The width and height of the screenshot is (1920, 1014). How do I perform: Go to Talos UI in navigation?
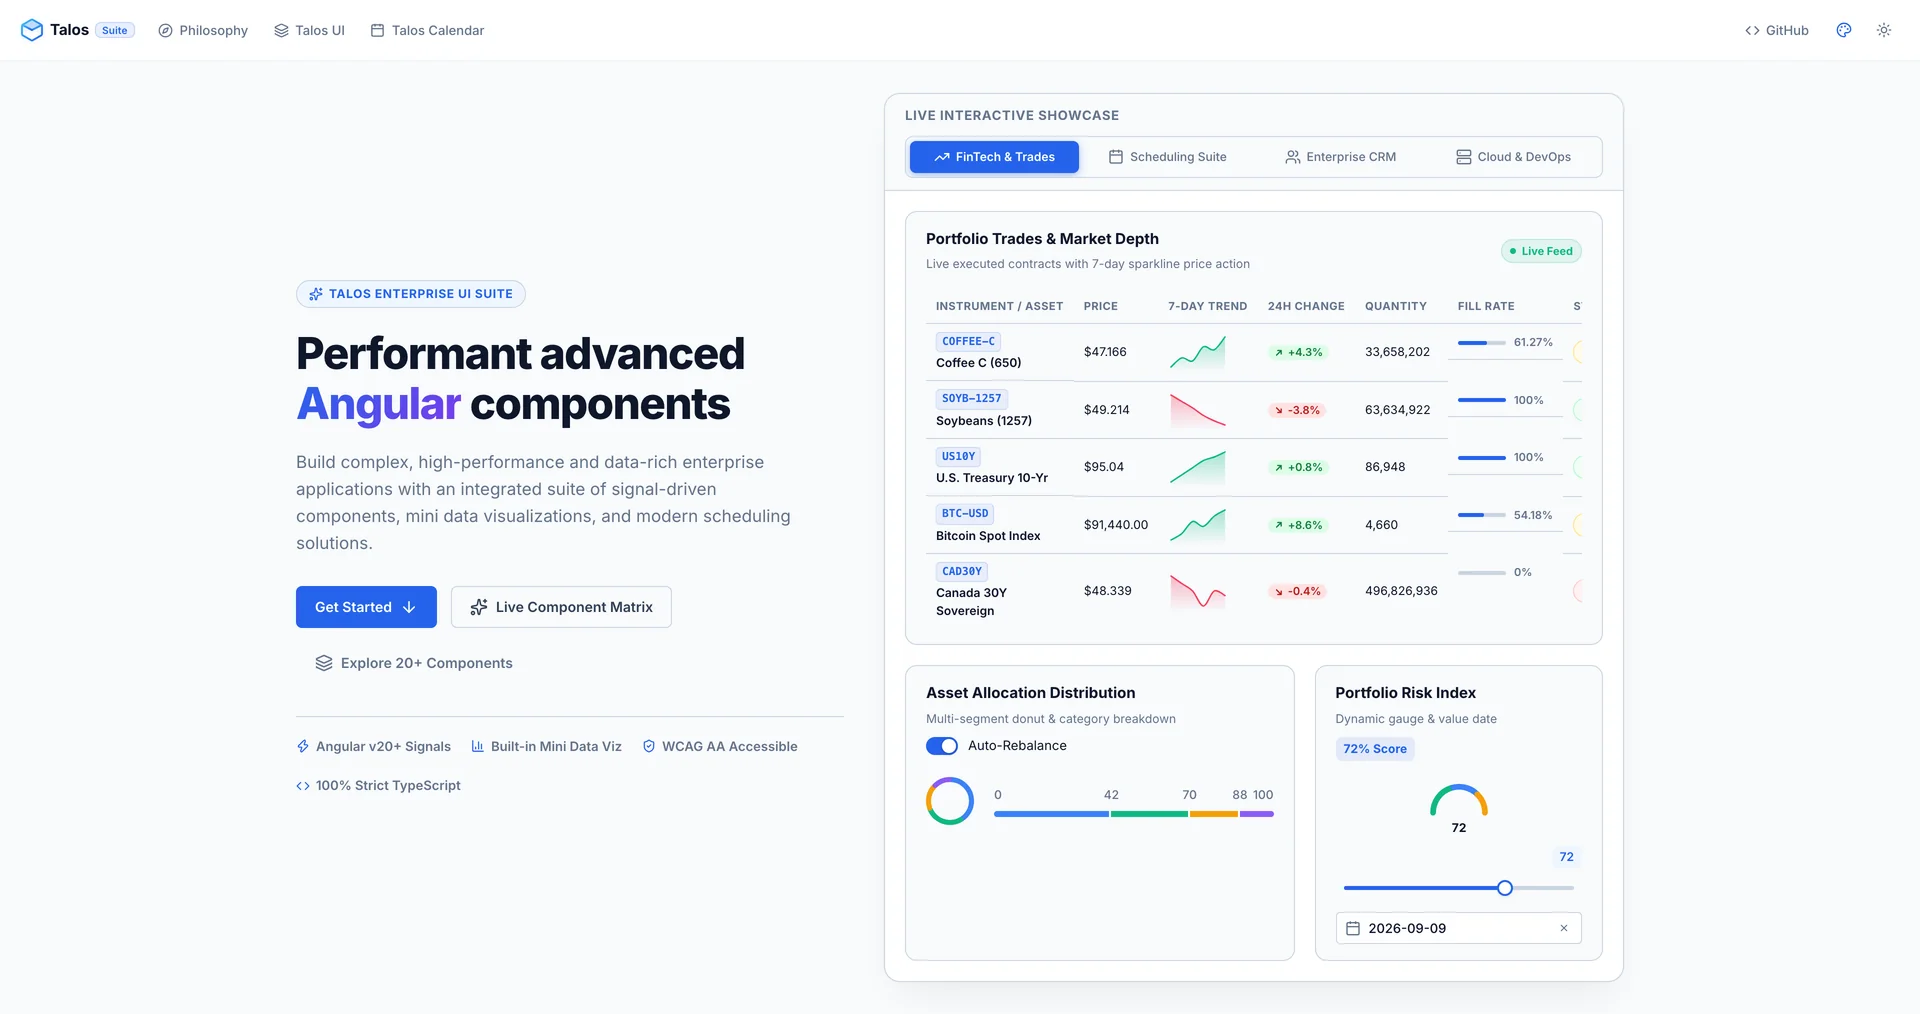tap(309, 31)
